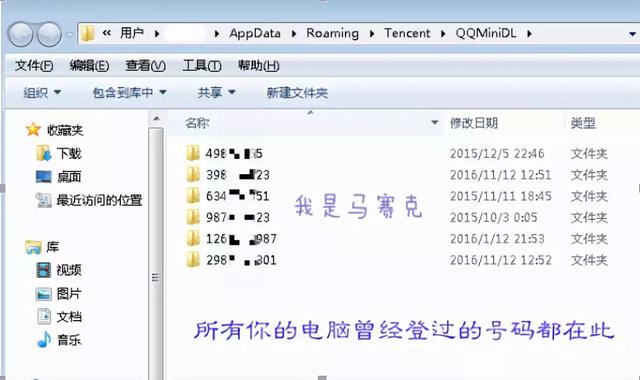Open the 名称 column filter dropdown arrow
The width and height of the screenshot is (640, 380).
tap(435, 122)
